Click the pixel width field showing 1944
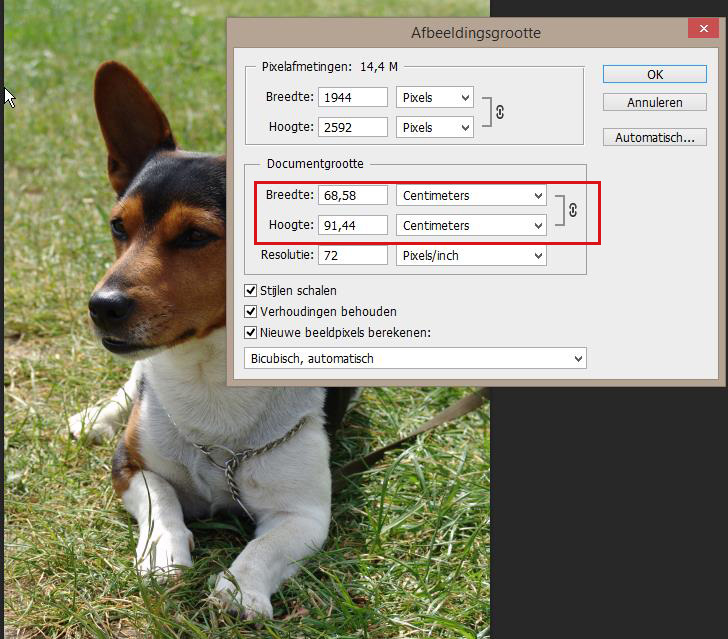 [x=353, y=97]
